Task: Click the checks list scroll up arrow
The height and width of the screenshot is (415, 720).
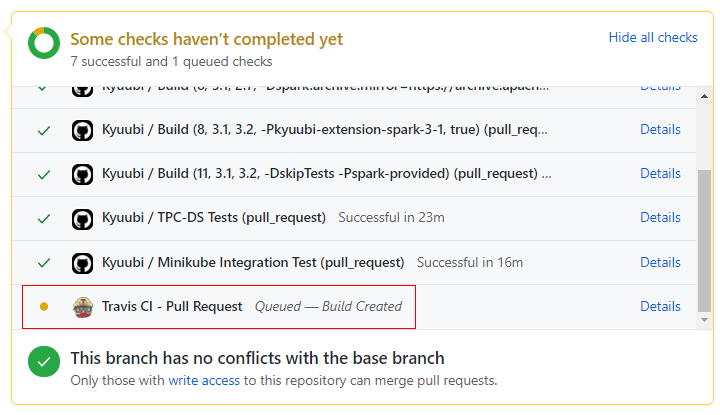Action: (x=704, y=96)
